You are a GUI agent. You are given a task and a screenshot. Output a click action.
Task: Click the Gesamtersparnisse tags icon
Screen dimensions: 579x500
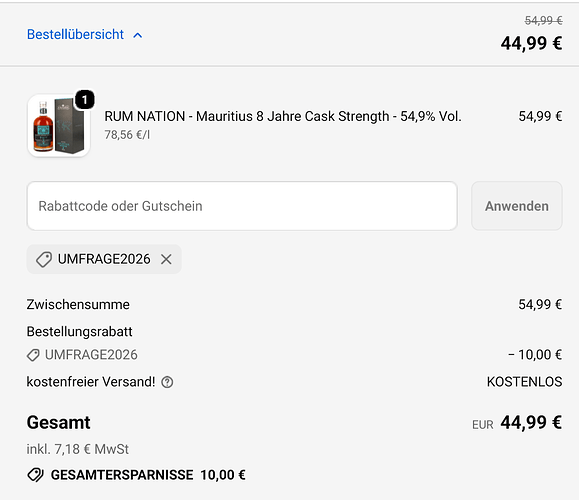click(x=36, y=475)
